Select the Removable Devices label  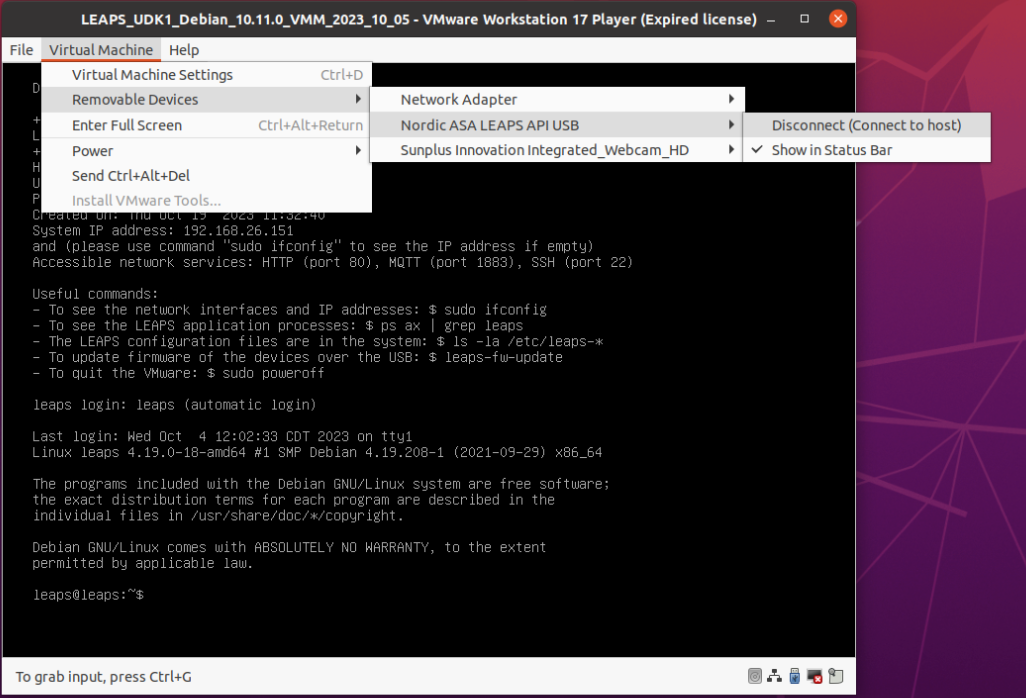135,99
